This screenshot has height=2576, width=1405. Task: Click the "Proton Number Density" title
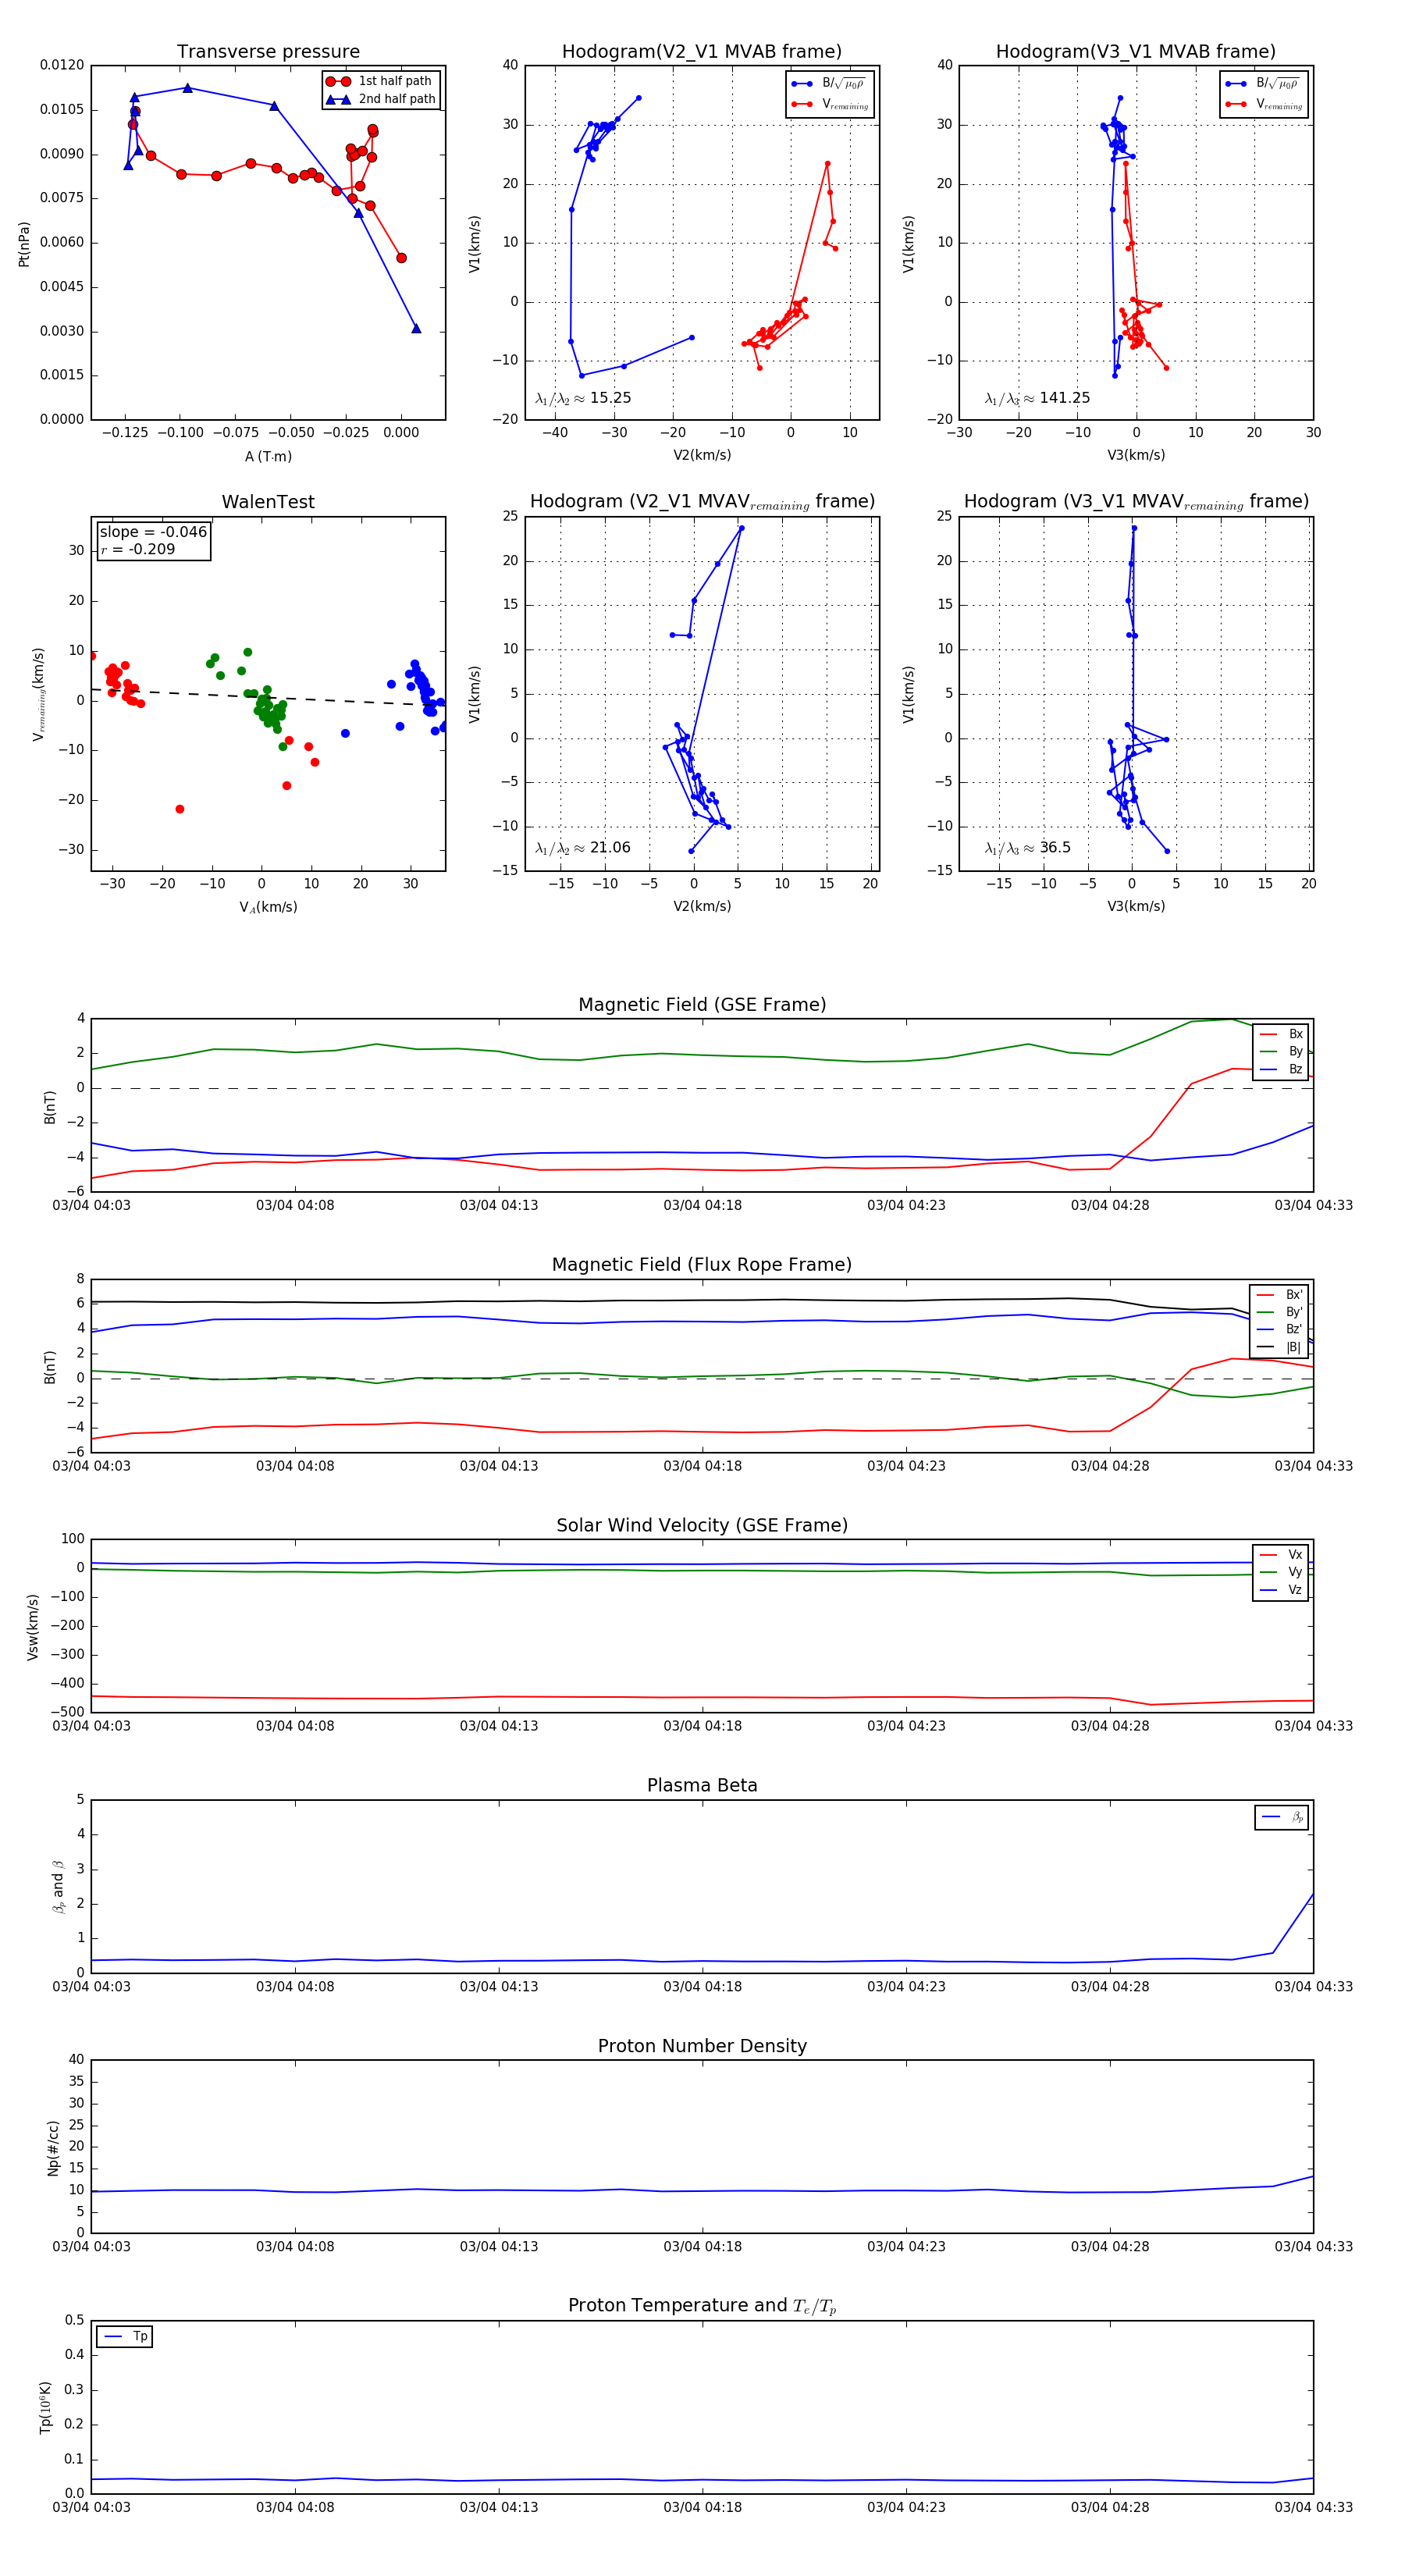[x=702, y=2046]
